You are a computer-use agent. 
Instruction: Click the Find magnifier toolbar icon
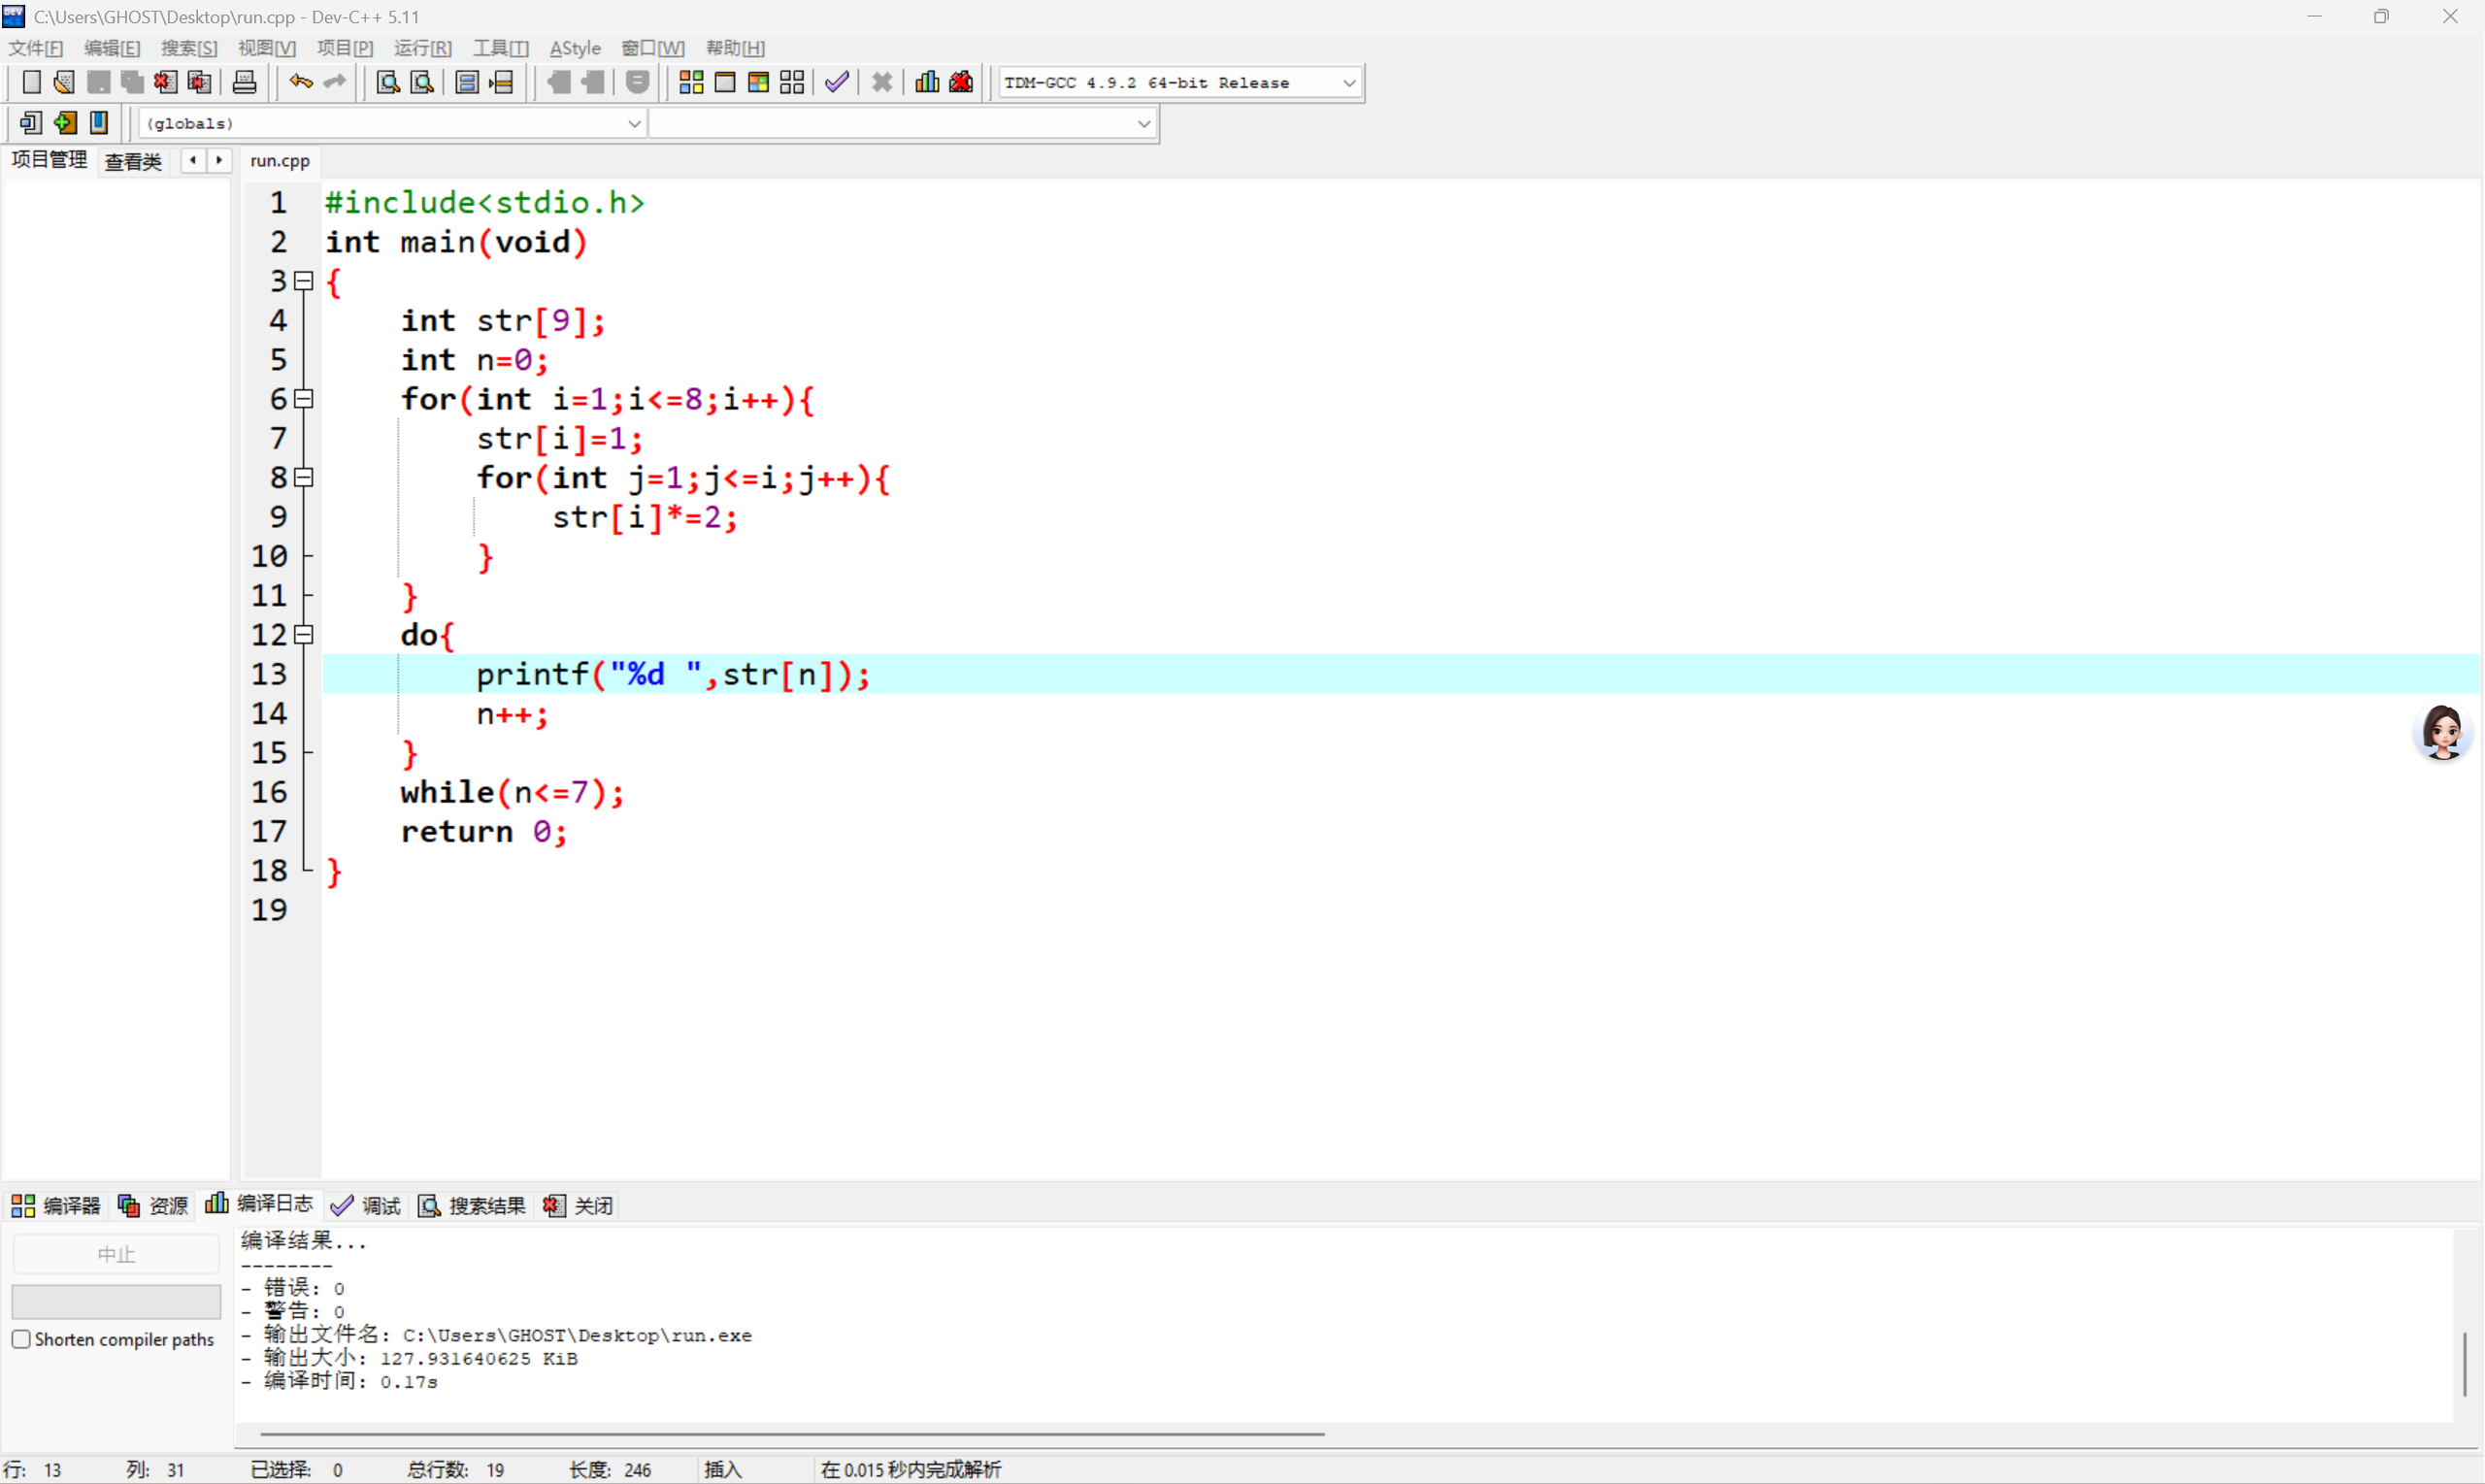[x=388, y=82]
